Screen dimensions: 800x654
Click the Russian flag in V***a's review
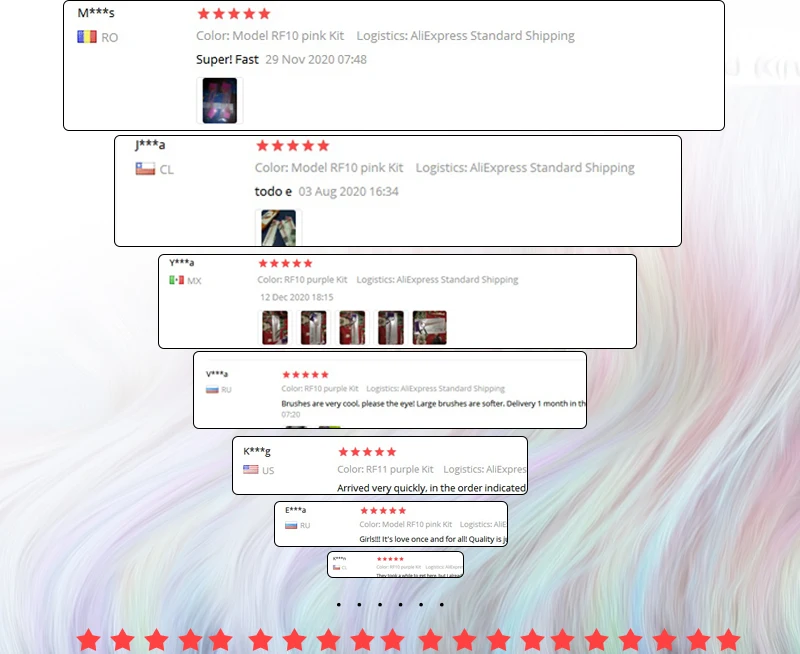pyautogui.click(x=212, y=390)
